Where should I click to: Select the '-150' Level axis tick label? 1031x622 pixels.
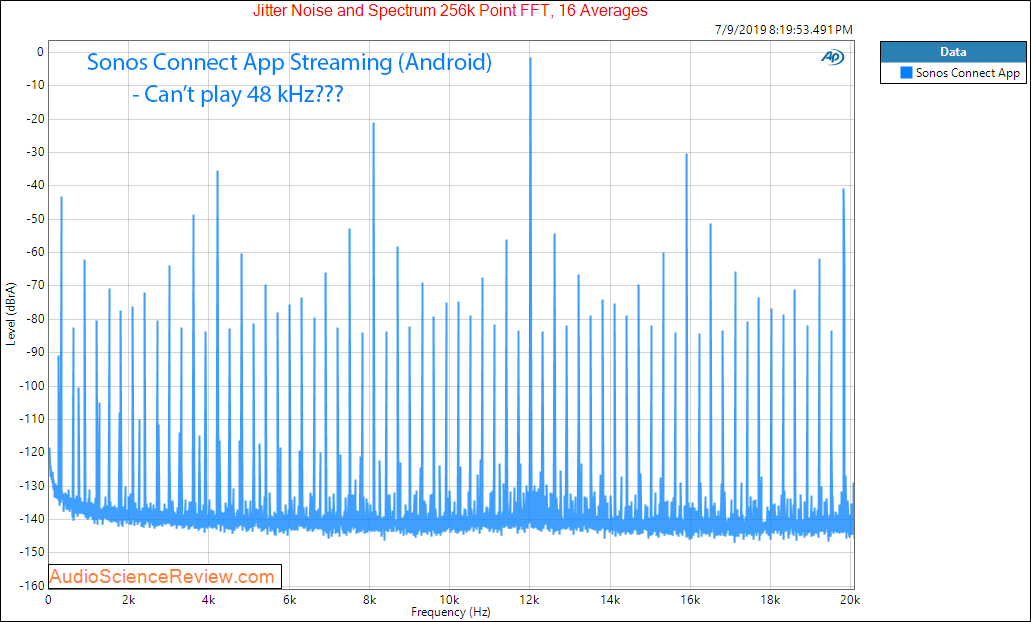coord(31,552)
